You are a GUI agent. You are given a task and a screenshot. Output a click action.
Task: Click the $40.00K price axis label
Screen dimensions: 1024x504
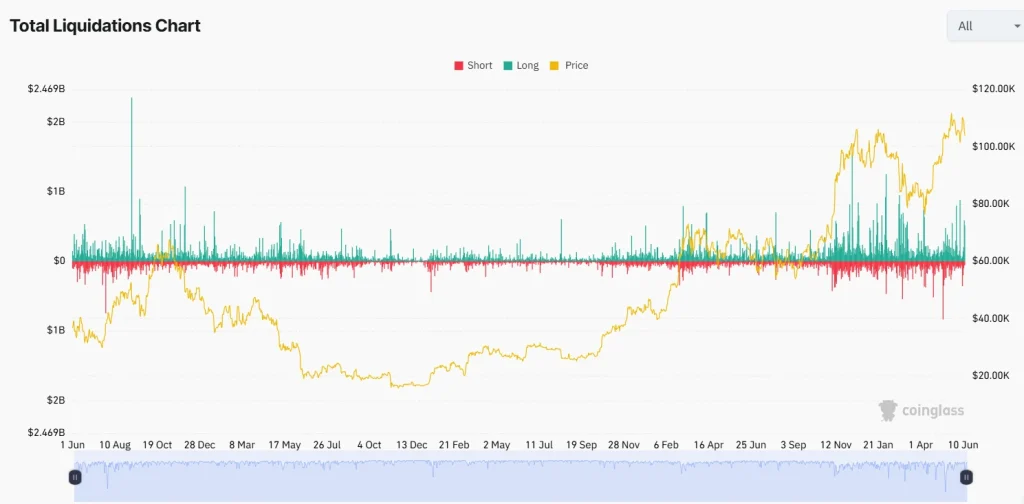(x=991, y=319)
